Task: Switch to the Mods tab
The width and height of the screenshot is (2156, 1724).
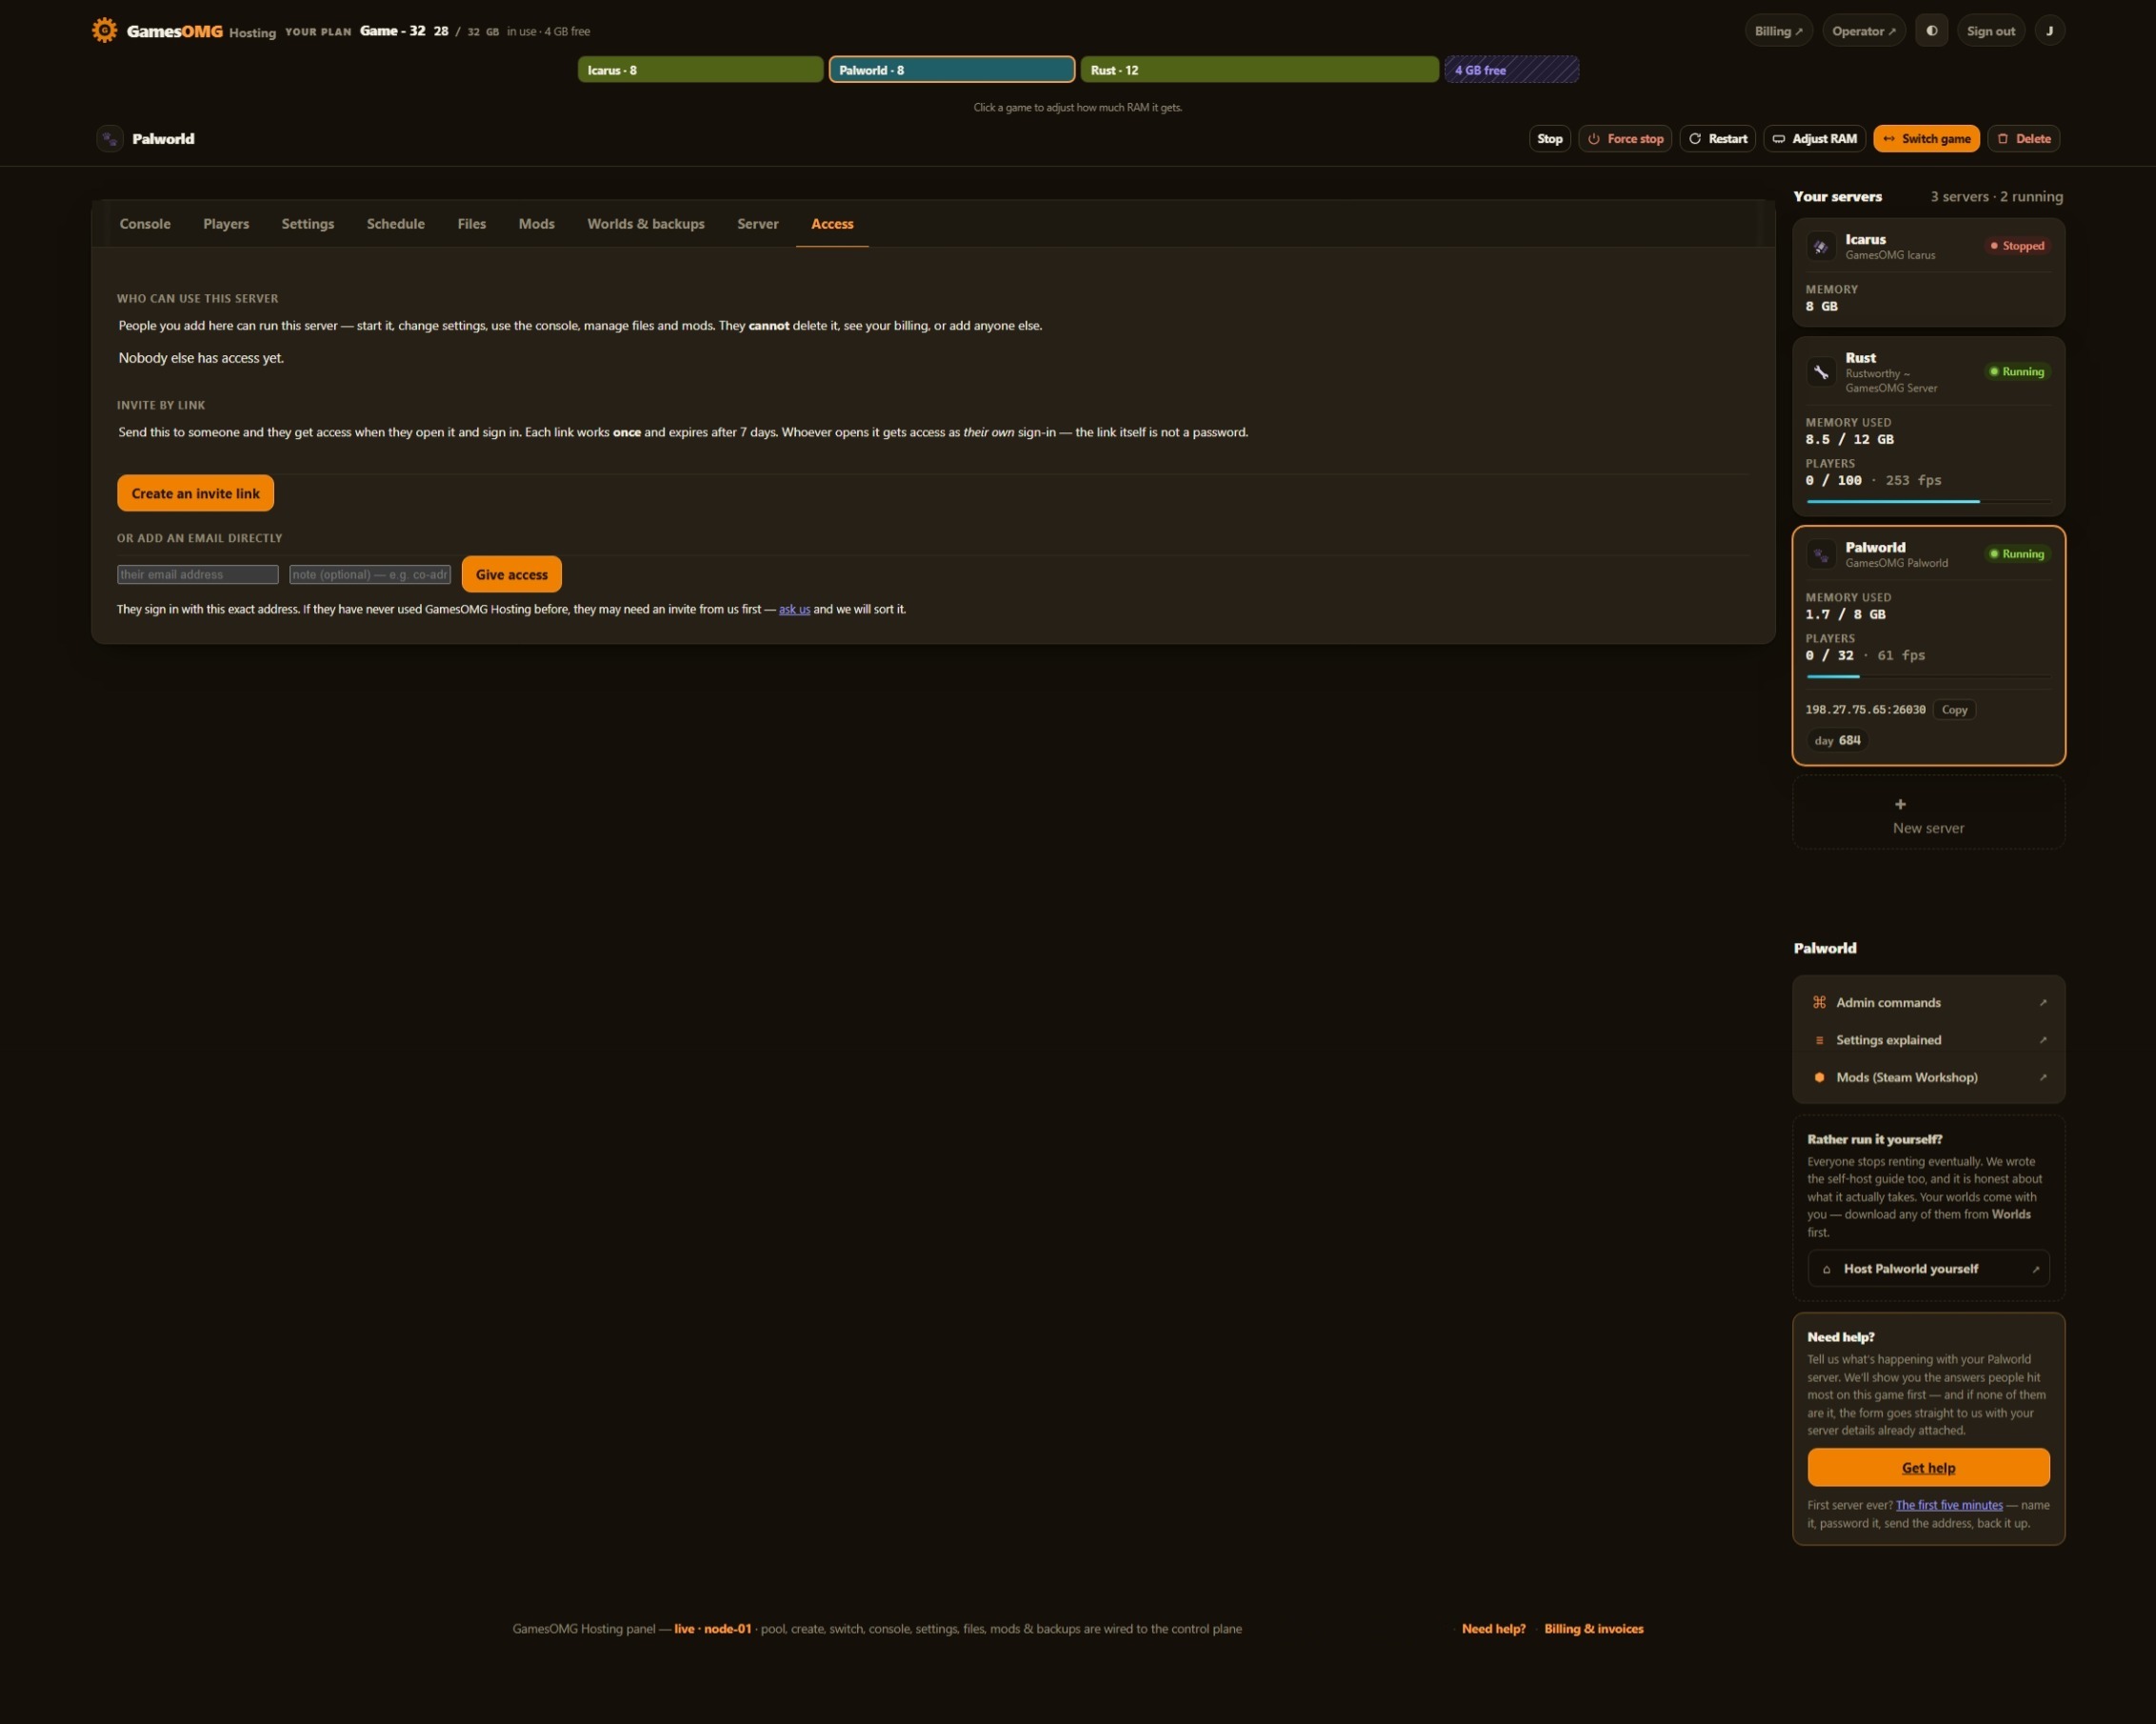Action: pos(537,224)
